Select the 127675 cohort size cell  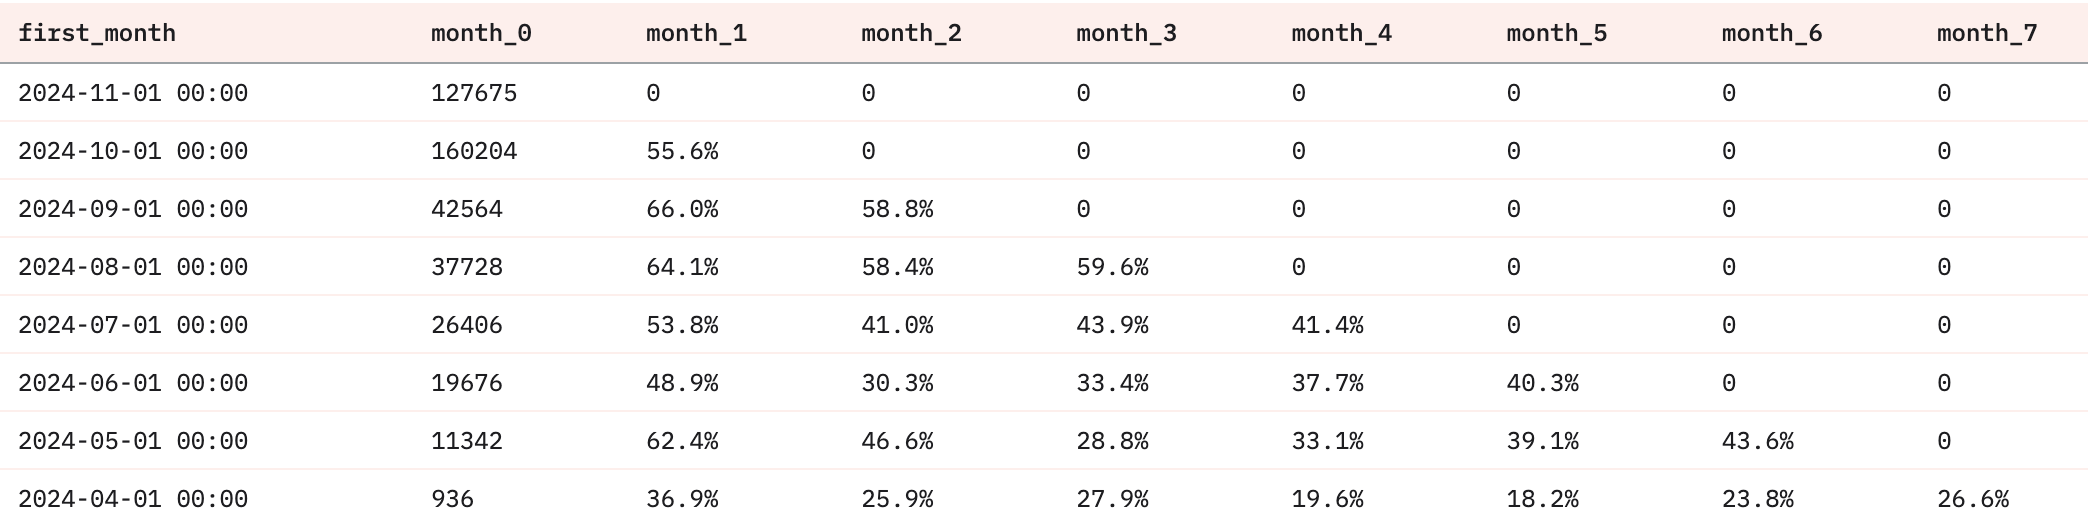(474, 93)
